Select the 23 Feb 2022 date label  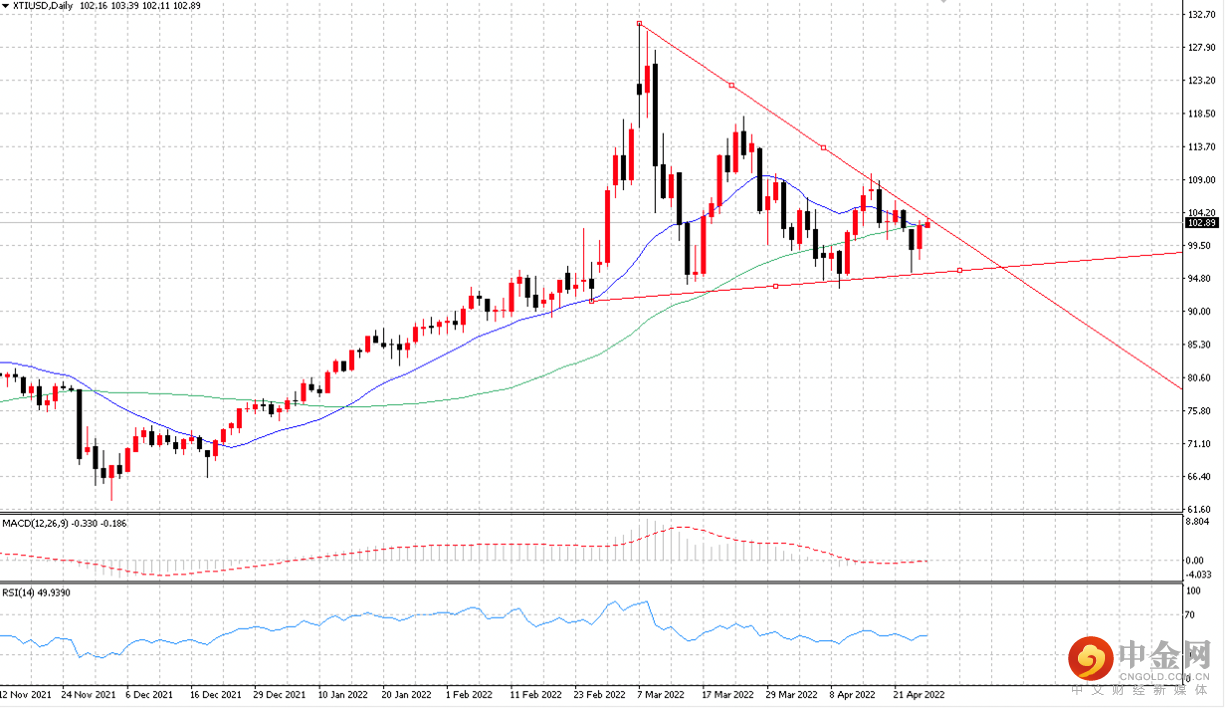click(x=600, y=693)
